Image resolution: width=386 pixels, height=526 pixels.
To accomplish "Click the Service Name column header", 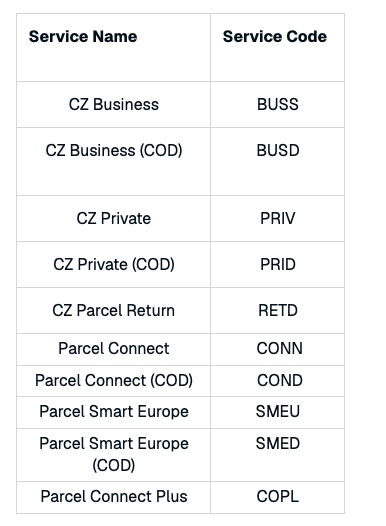I will (83, 37).
